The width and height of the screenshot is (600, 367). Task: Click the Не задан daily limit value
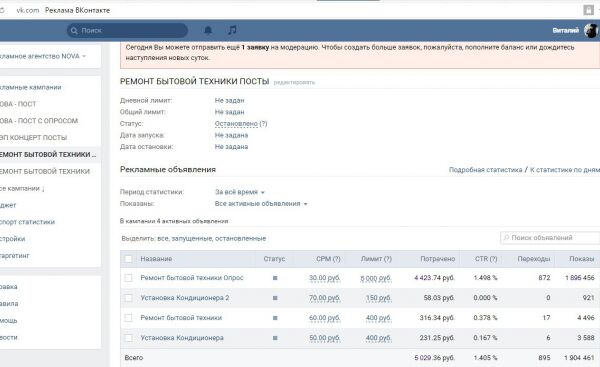[x=229, y=100]
